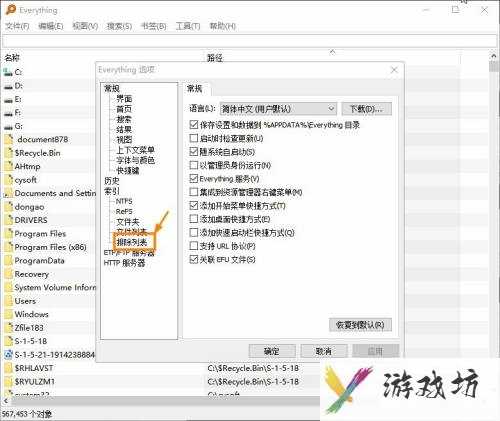Image resolution: width=500 pixels, height=421 pixels.
Task: Open 首页 page in options tree
Action: (124, 109)
